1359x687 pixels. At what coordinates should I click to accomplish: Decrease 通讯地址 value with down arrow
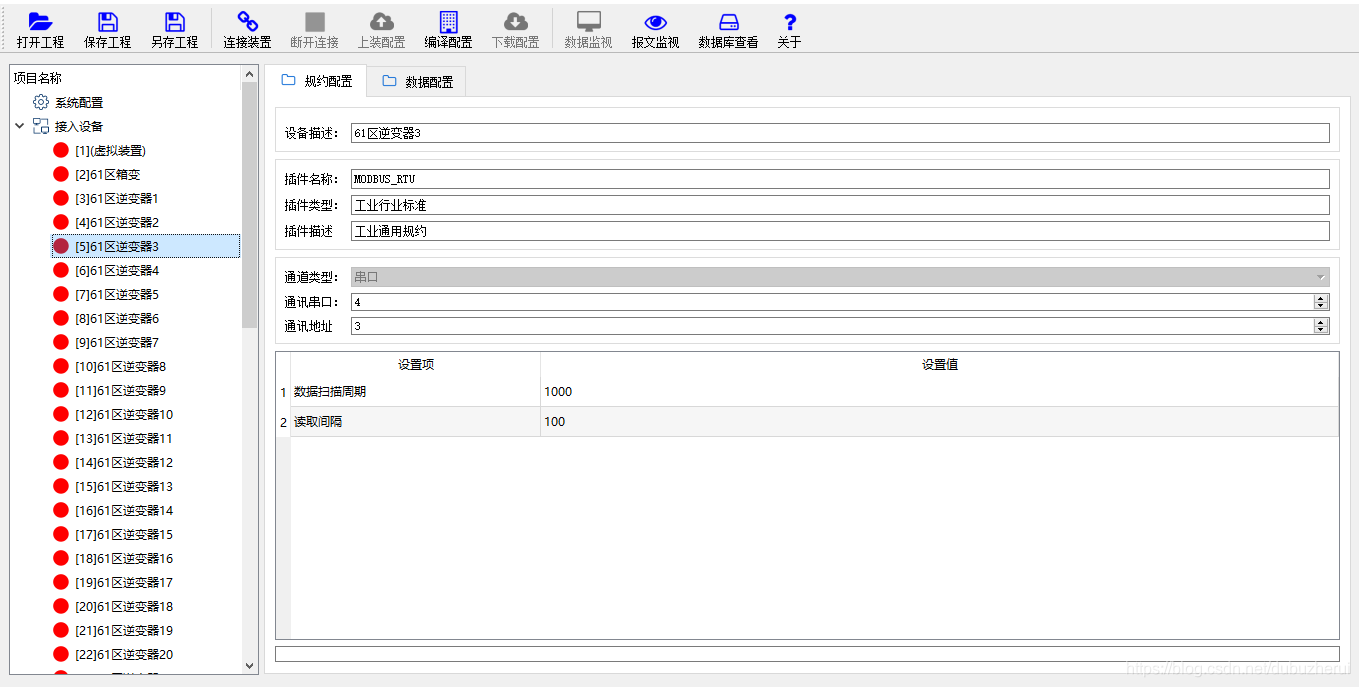click(x=1322, y=330)
